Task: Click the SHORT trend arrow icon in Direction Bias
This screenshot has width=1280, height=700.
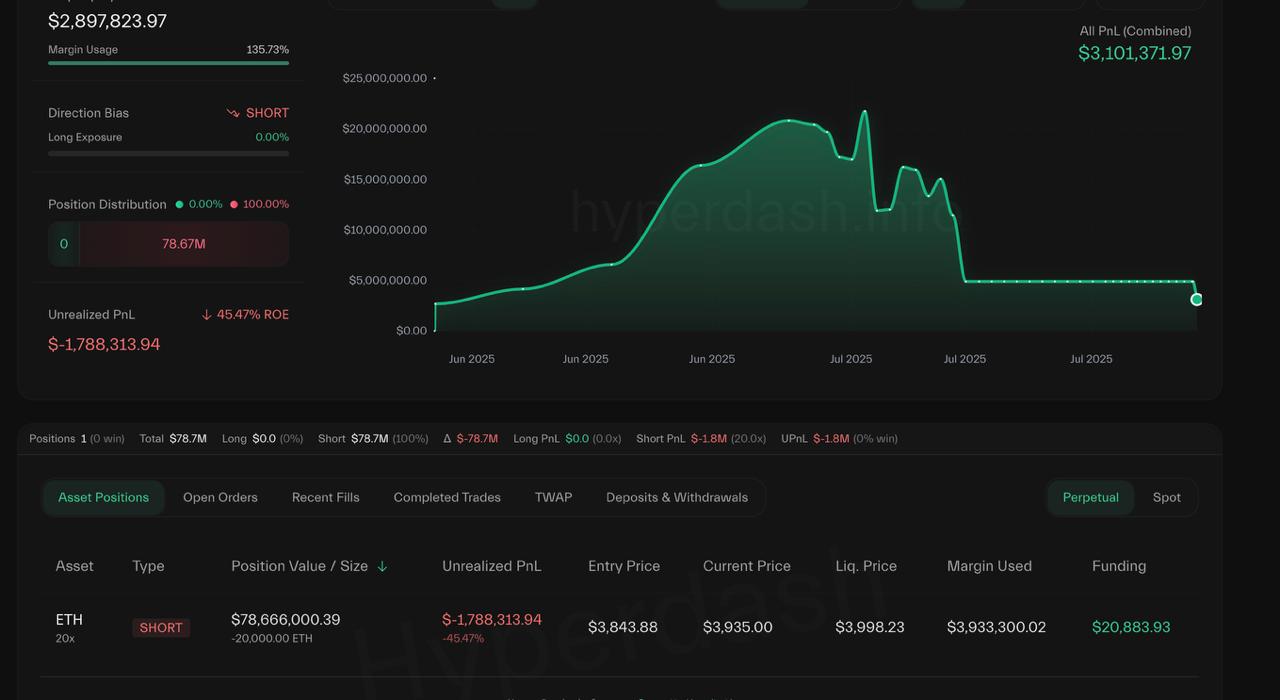Action: point(233,113)
